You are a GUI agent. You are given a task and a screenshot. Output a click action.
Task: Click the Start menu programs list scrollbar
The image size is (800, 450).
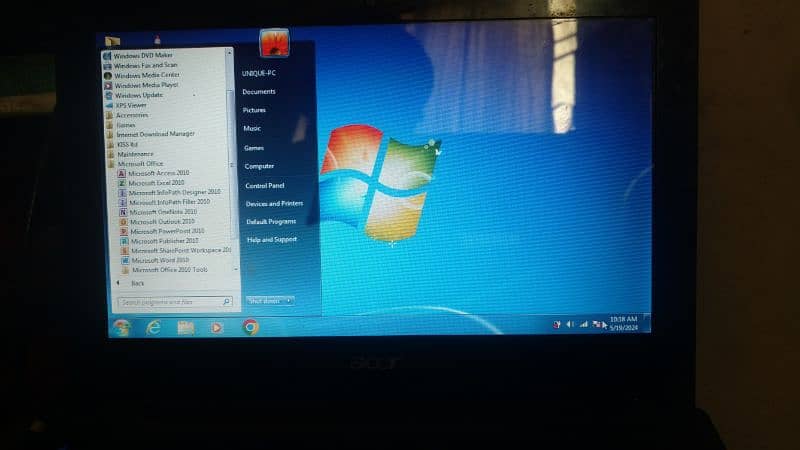(x=233, y=150)
